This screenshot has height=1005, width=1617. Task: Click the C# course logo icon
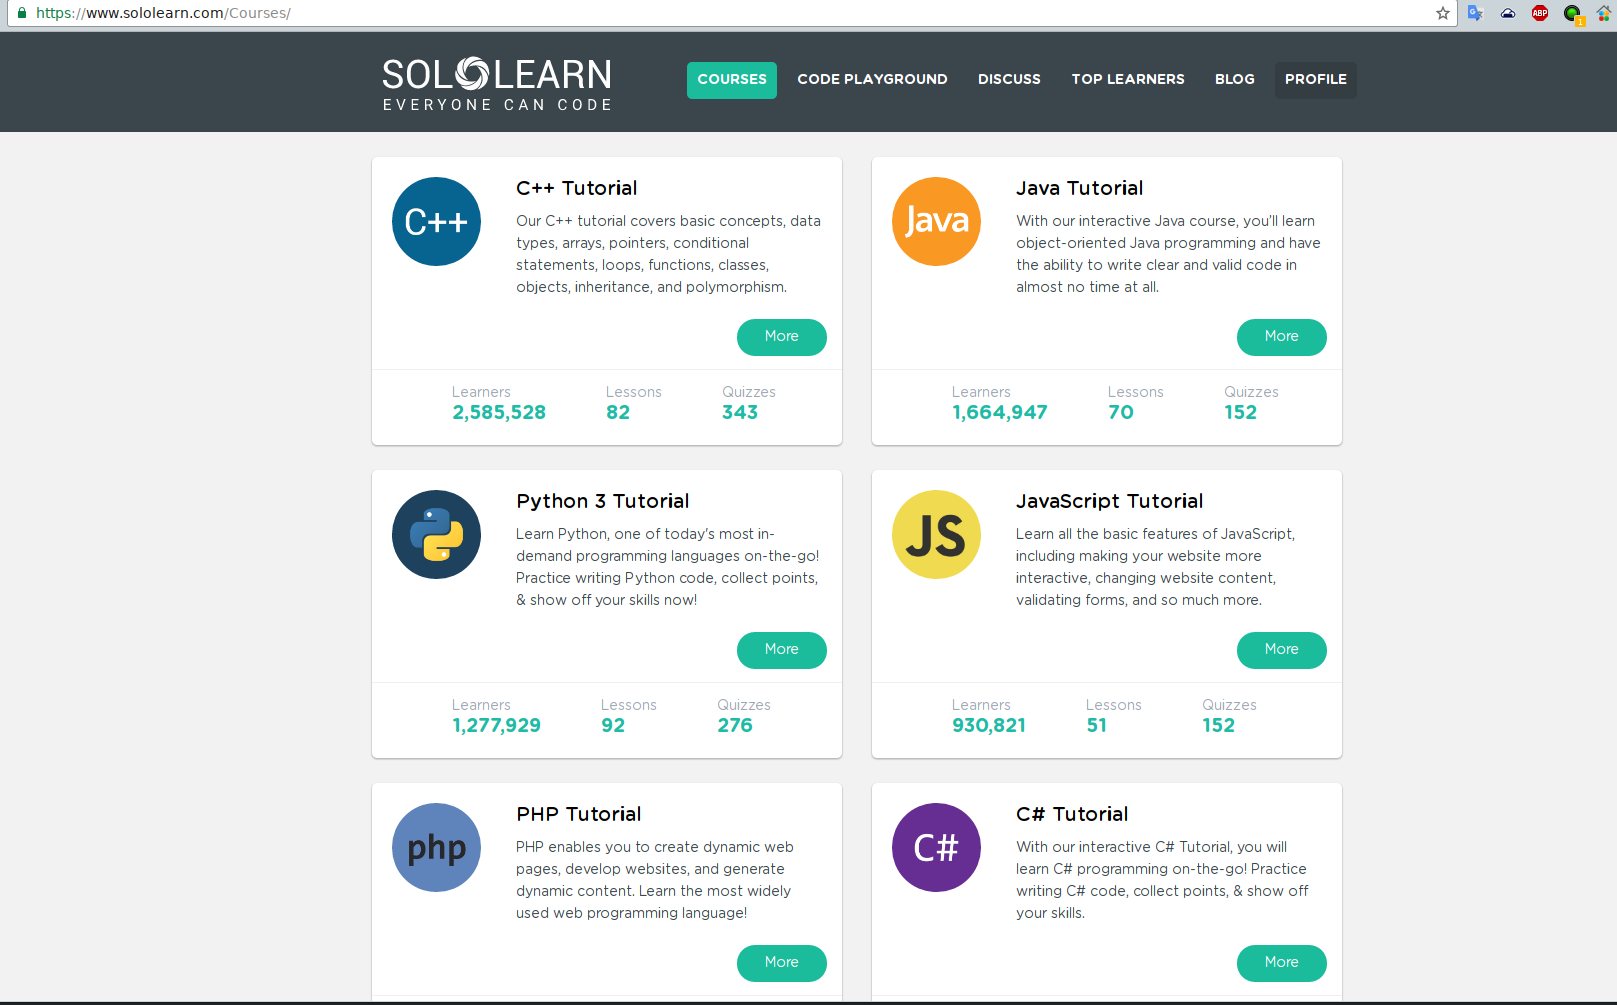(x=936, y=848)
